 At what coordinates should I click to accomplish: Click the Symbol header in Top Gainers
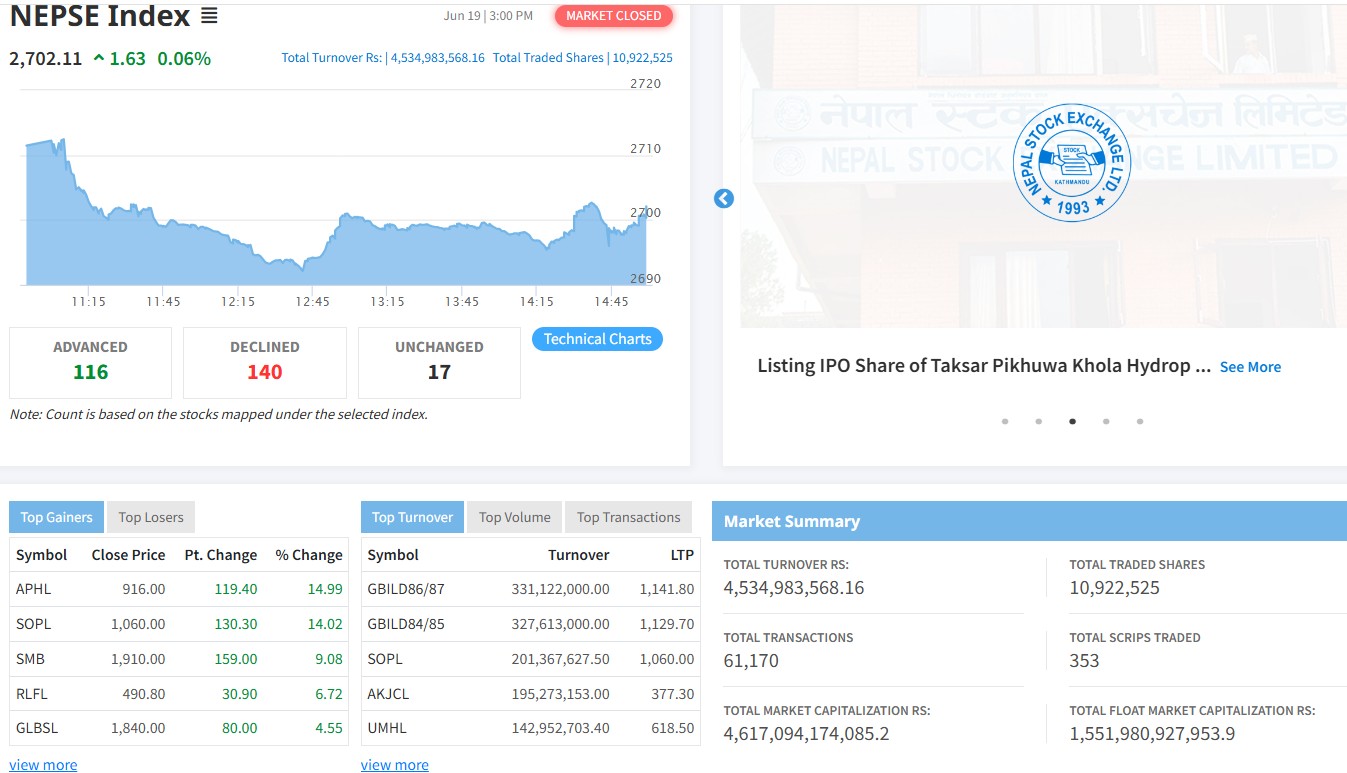click(x=41, y=555)
